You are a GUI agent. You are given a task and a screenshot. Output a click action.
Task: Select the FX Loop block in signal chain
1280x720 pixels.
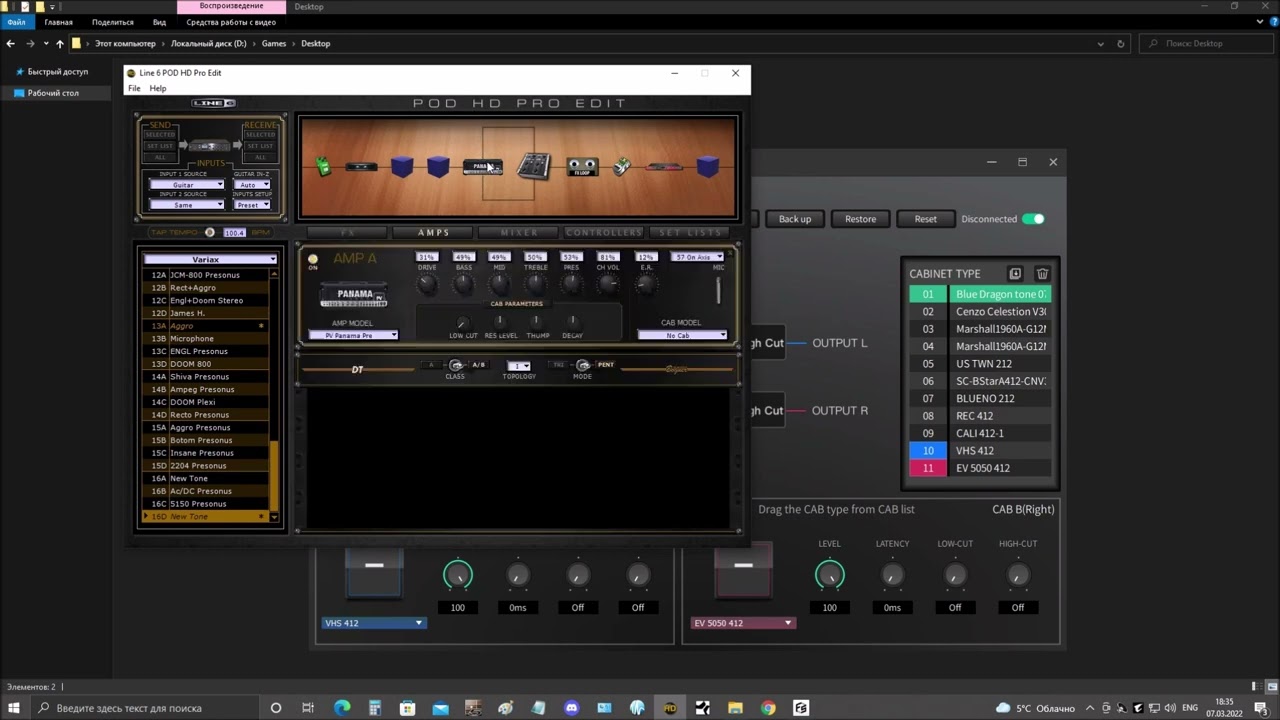582,167
